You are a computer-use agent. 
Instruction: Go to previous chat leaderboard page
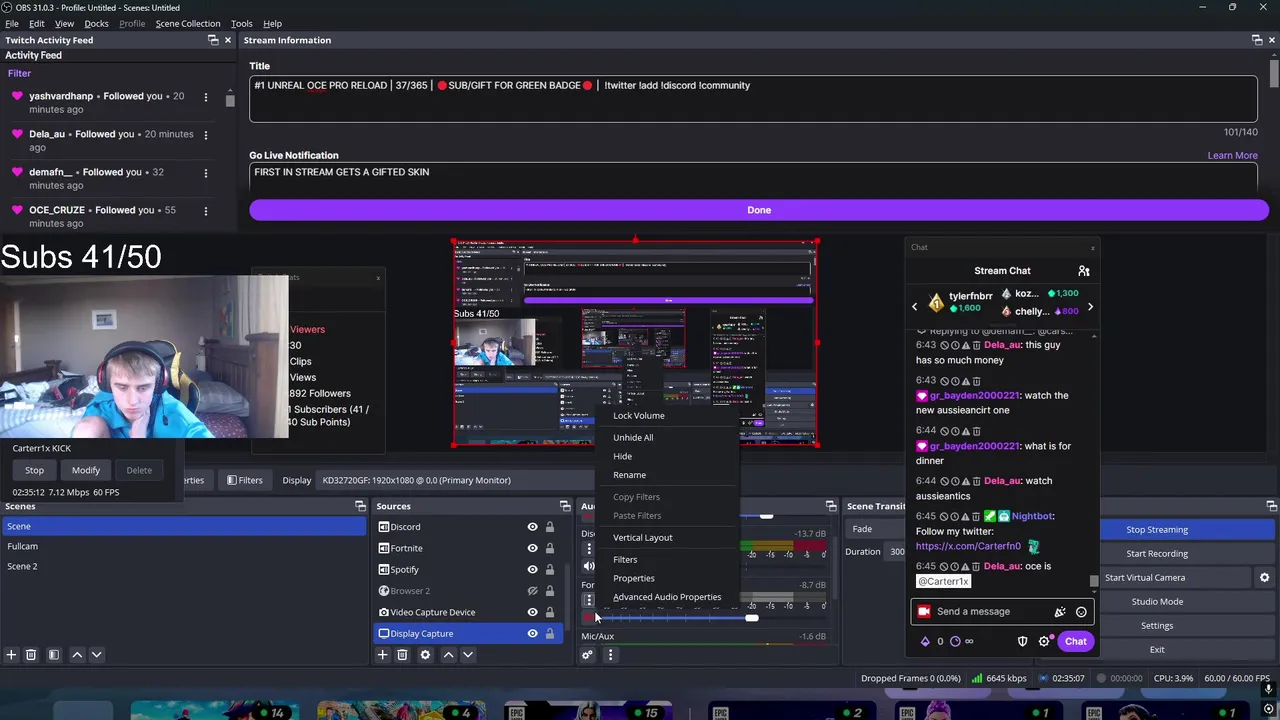point(914,307)
